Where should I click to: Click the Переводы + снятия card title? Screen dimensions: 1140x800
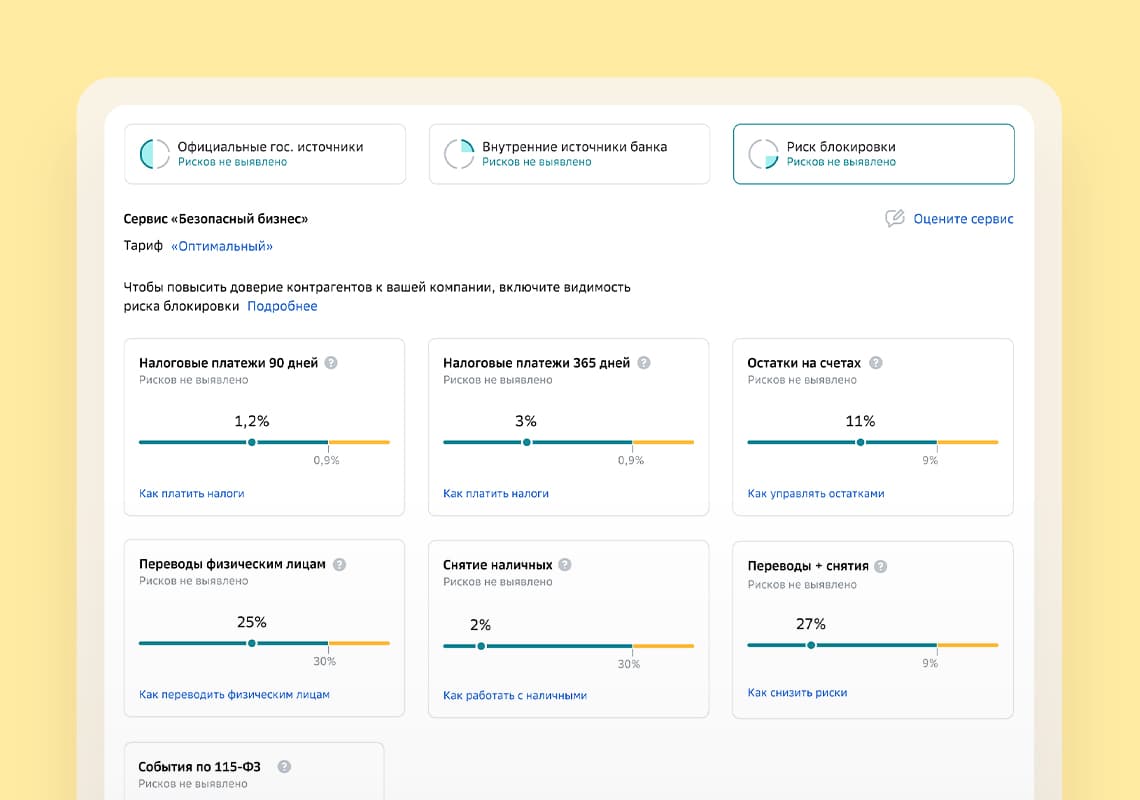808,566
